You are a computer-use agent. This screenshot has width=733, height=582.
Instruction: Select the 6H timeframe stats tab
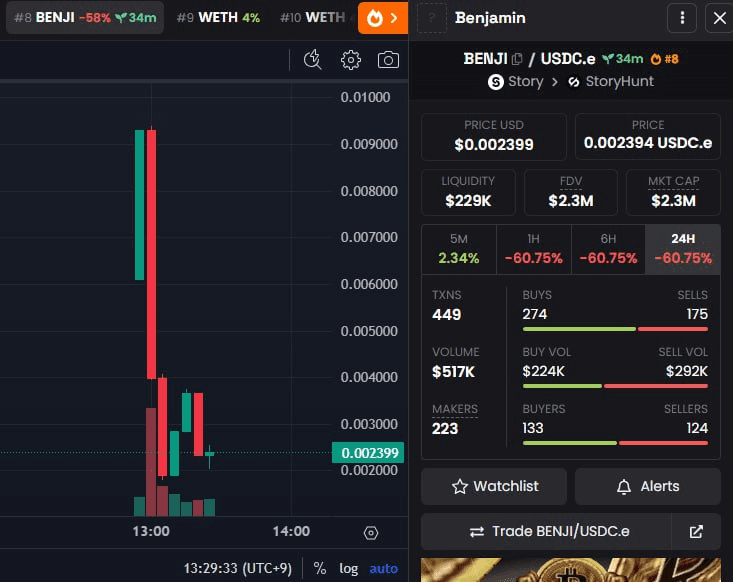click(x=608, y=249)
